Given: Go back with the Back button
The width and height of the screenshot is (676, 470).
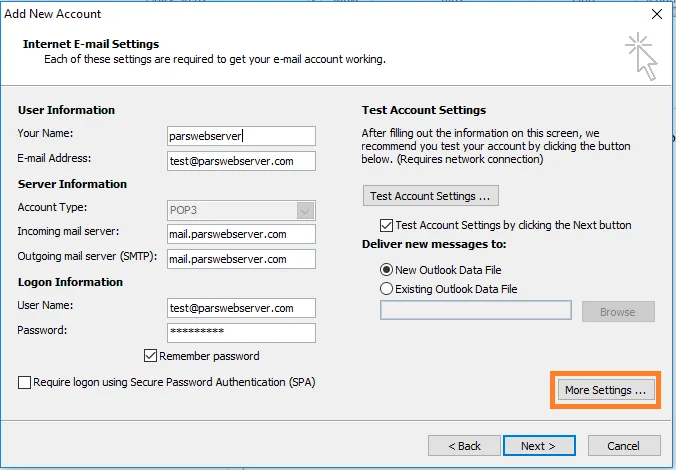Looking at the screenshot, I should tap(464, 445).
